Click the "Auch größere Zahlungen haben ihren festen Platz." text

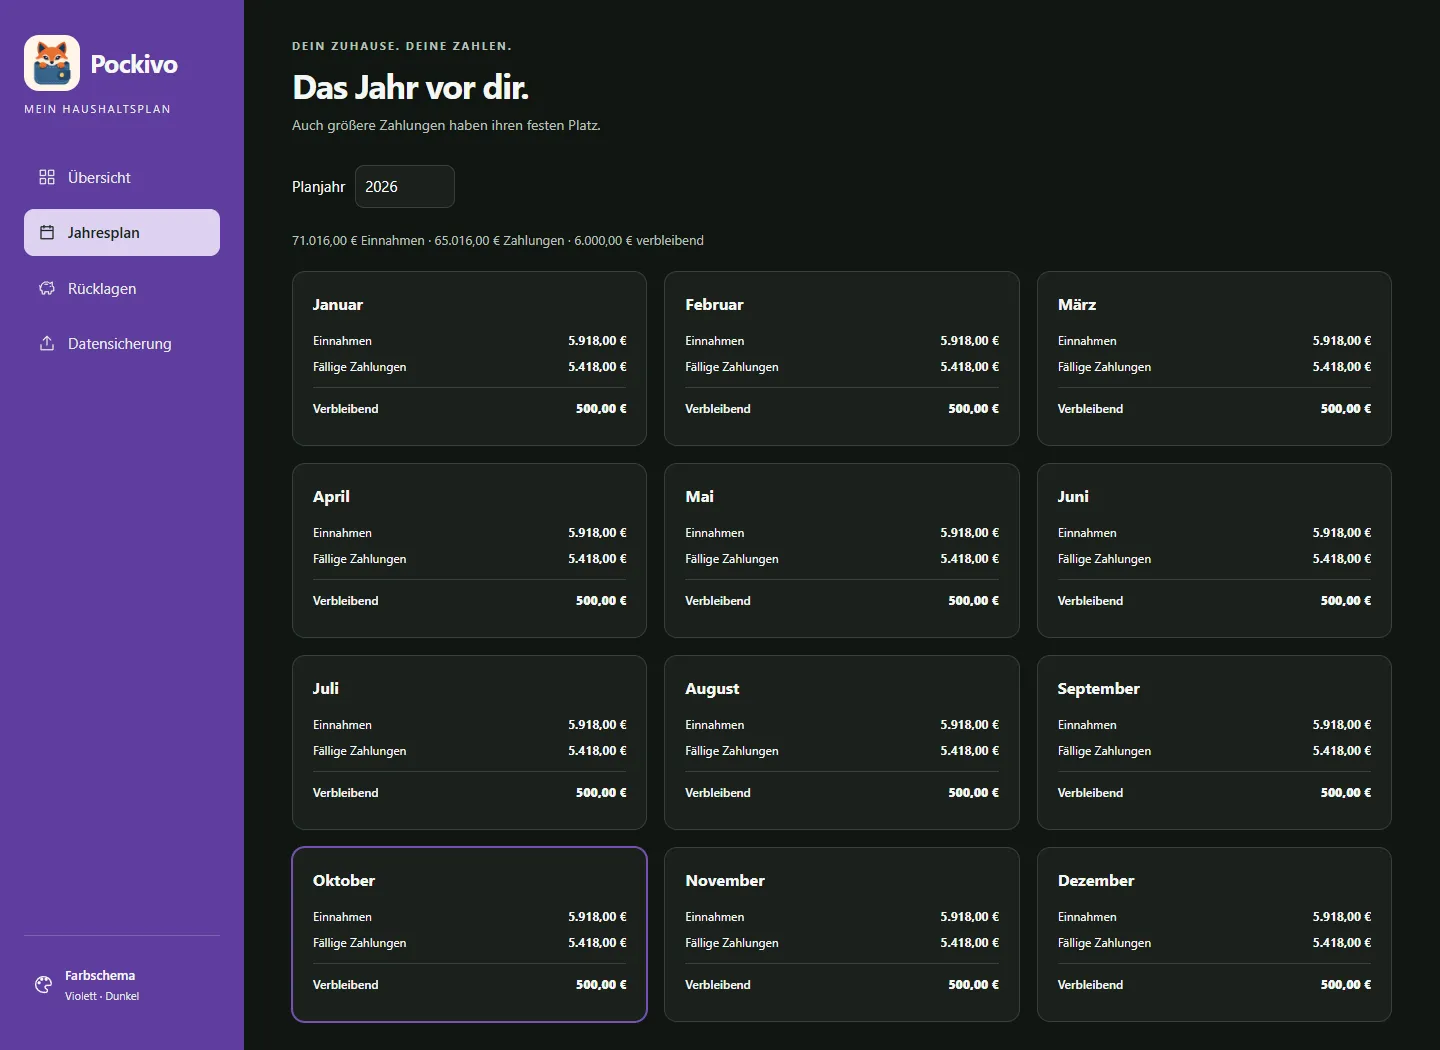coord(446,125)
